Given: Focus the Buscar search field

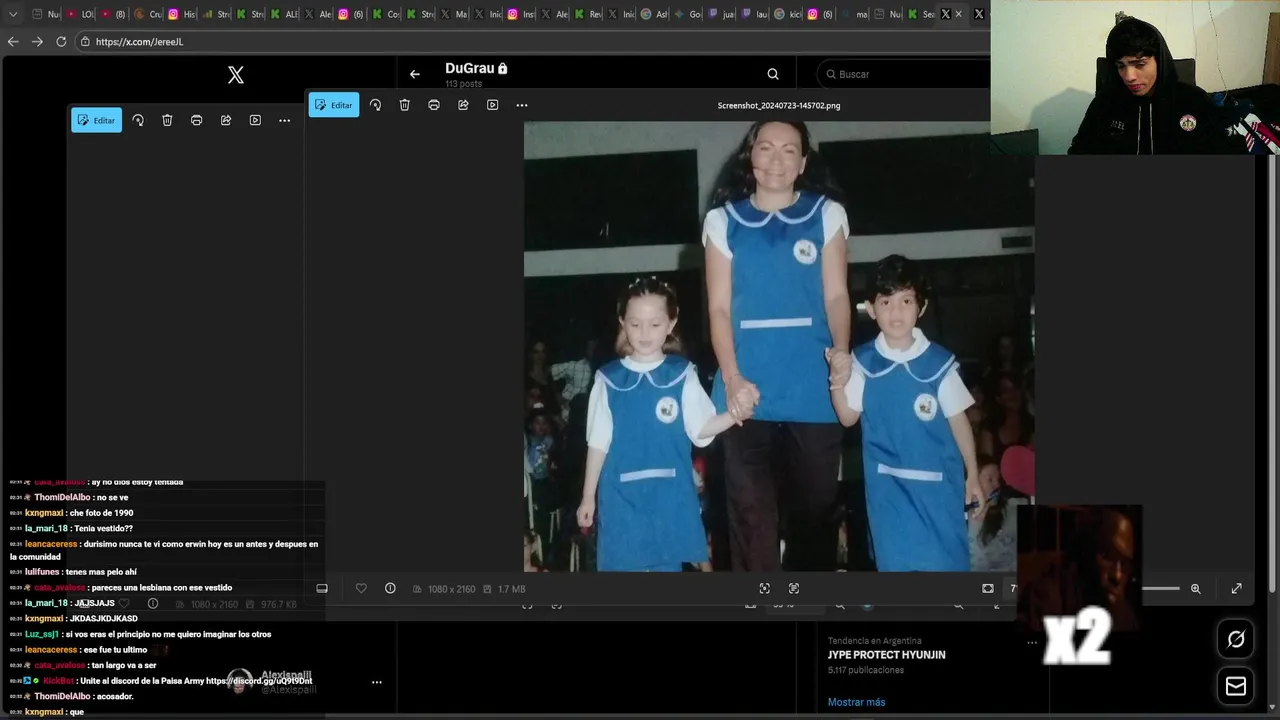Looking at the screenshot, I should pos(903,74).
